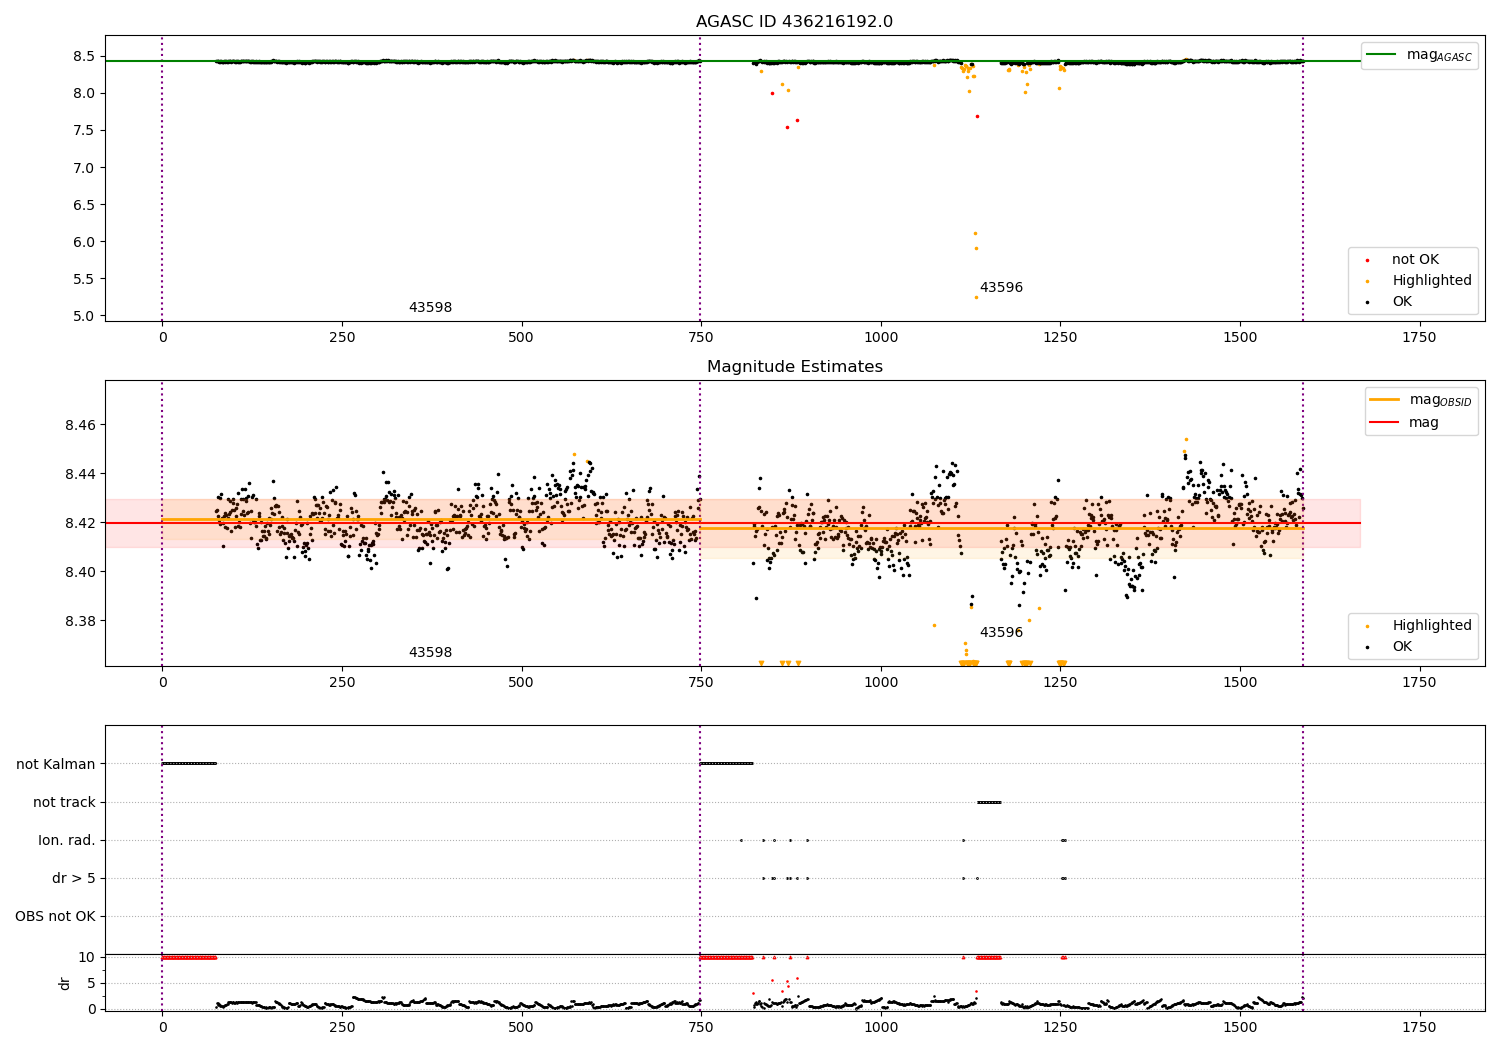Select the "Magnitude Estimates" plot title

pyautogui.click(x=795, y=367)
